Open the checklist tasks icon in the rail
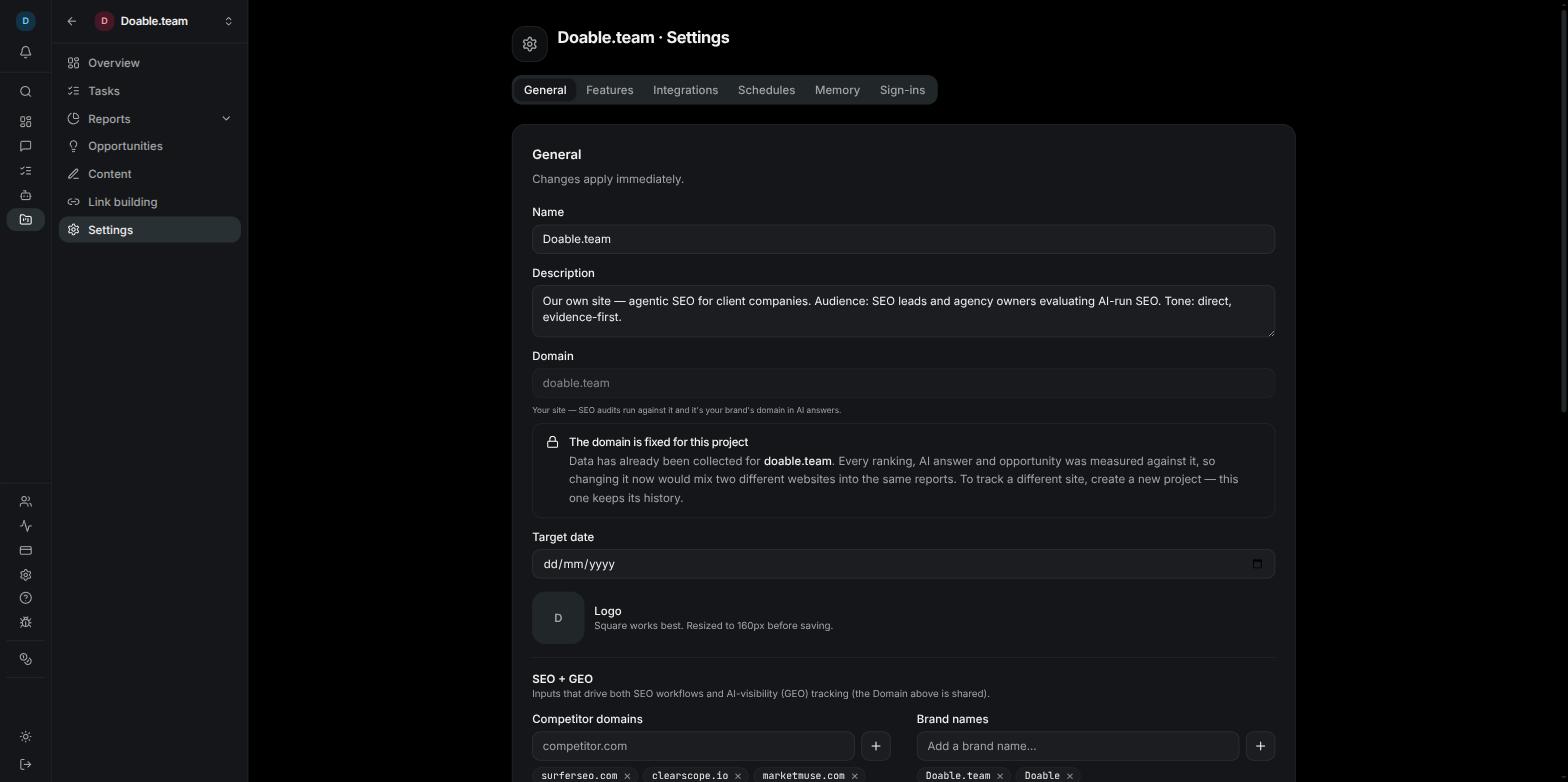Screen dimensions: 1568x782 tap(26, 171)
